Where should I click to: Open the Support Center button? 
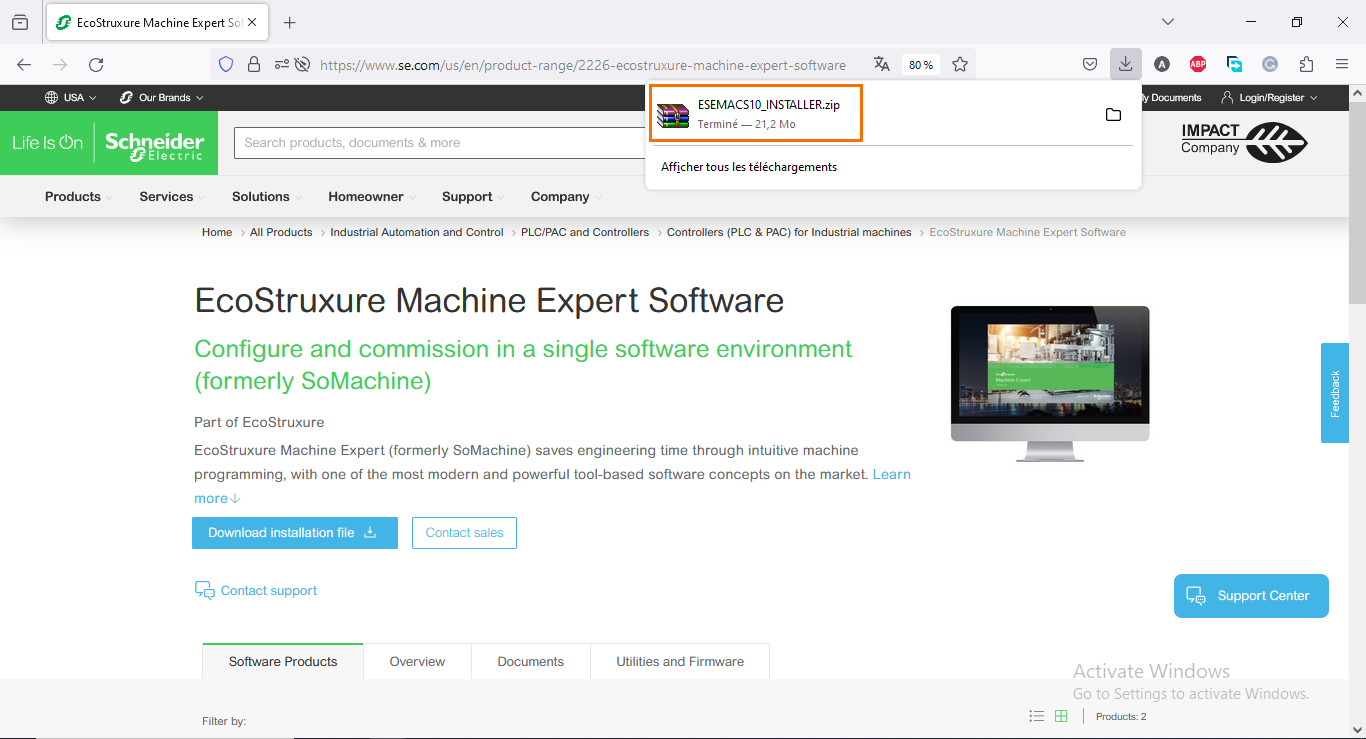point(1251,596)
